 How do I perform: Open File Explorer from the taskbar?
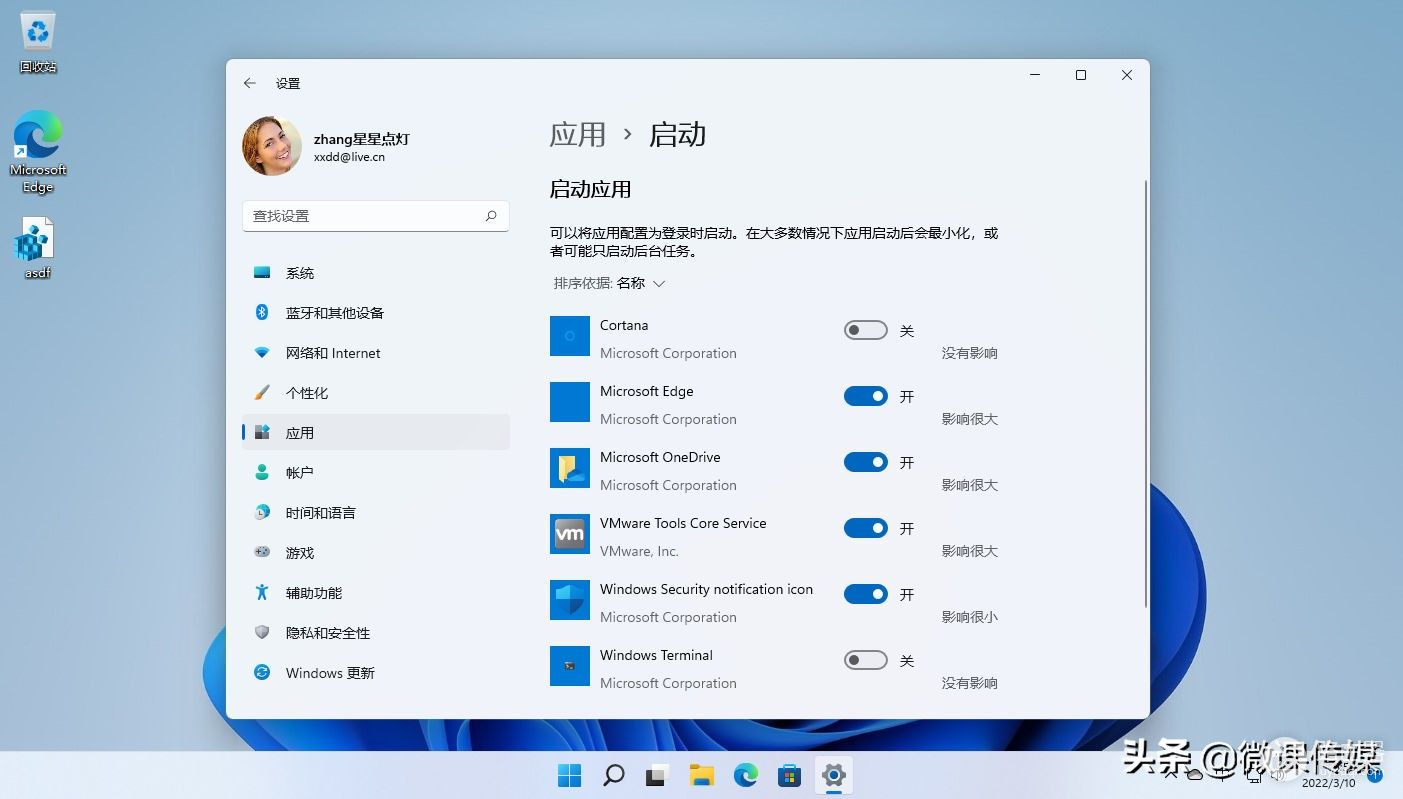coord(701,775)
